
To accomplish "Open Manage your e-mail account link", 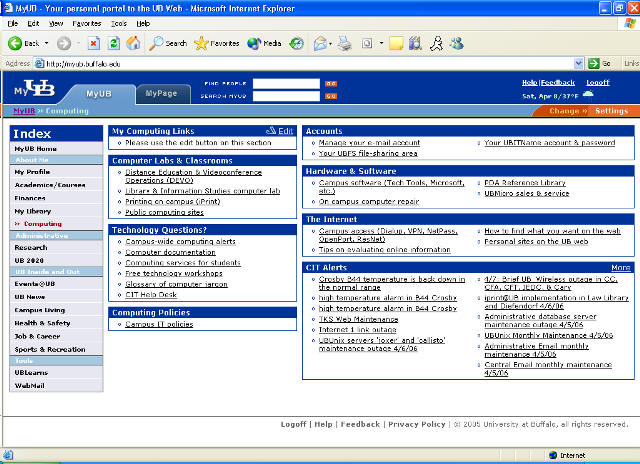I will 369,142.
